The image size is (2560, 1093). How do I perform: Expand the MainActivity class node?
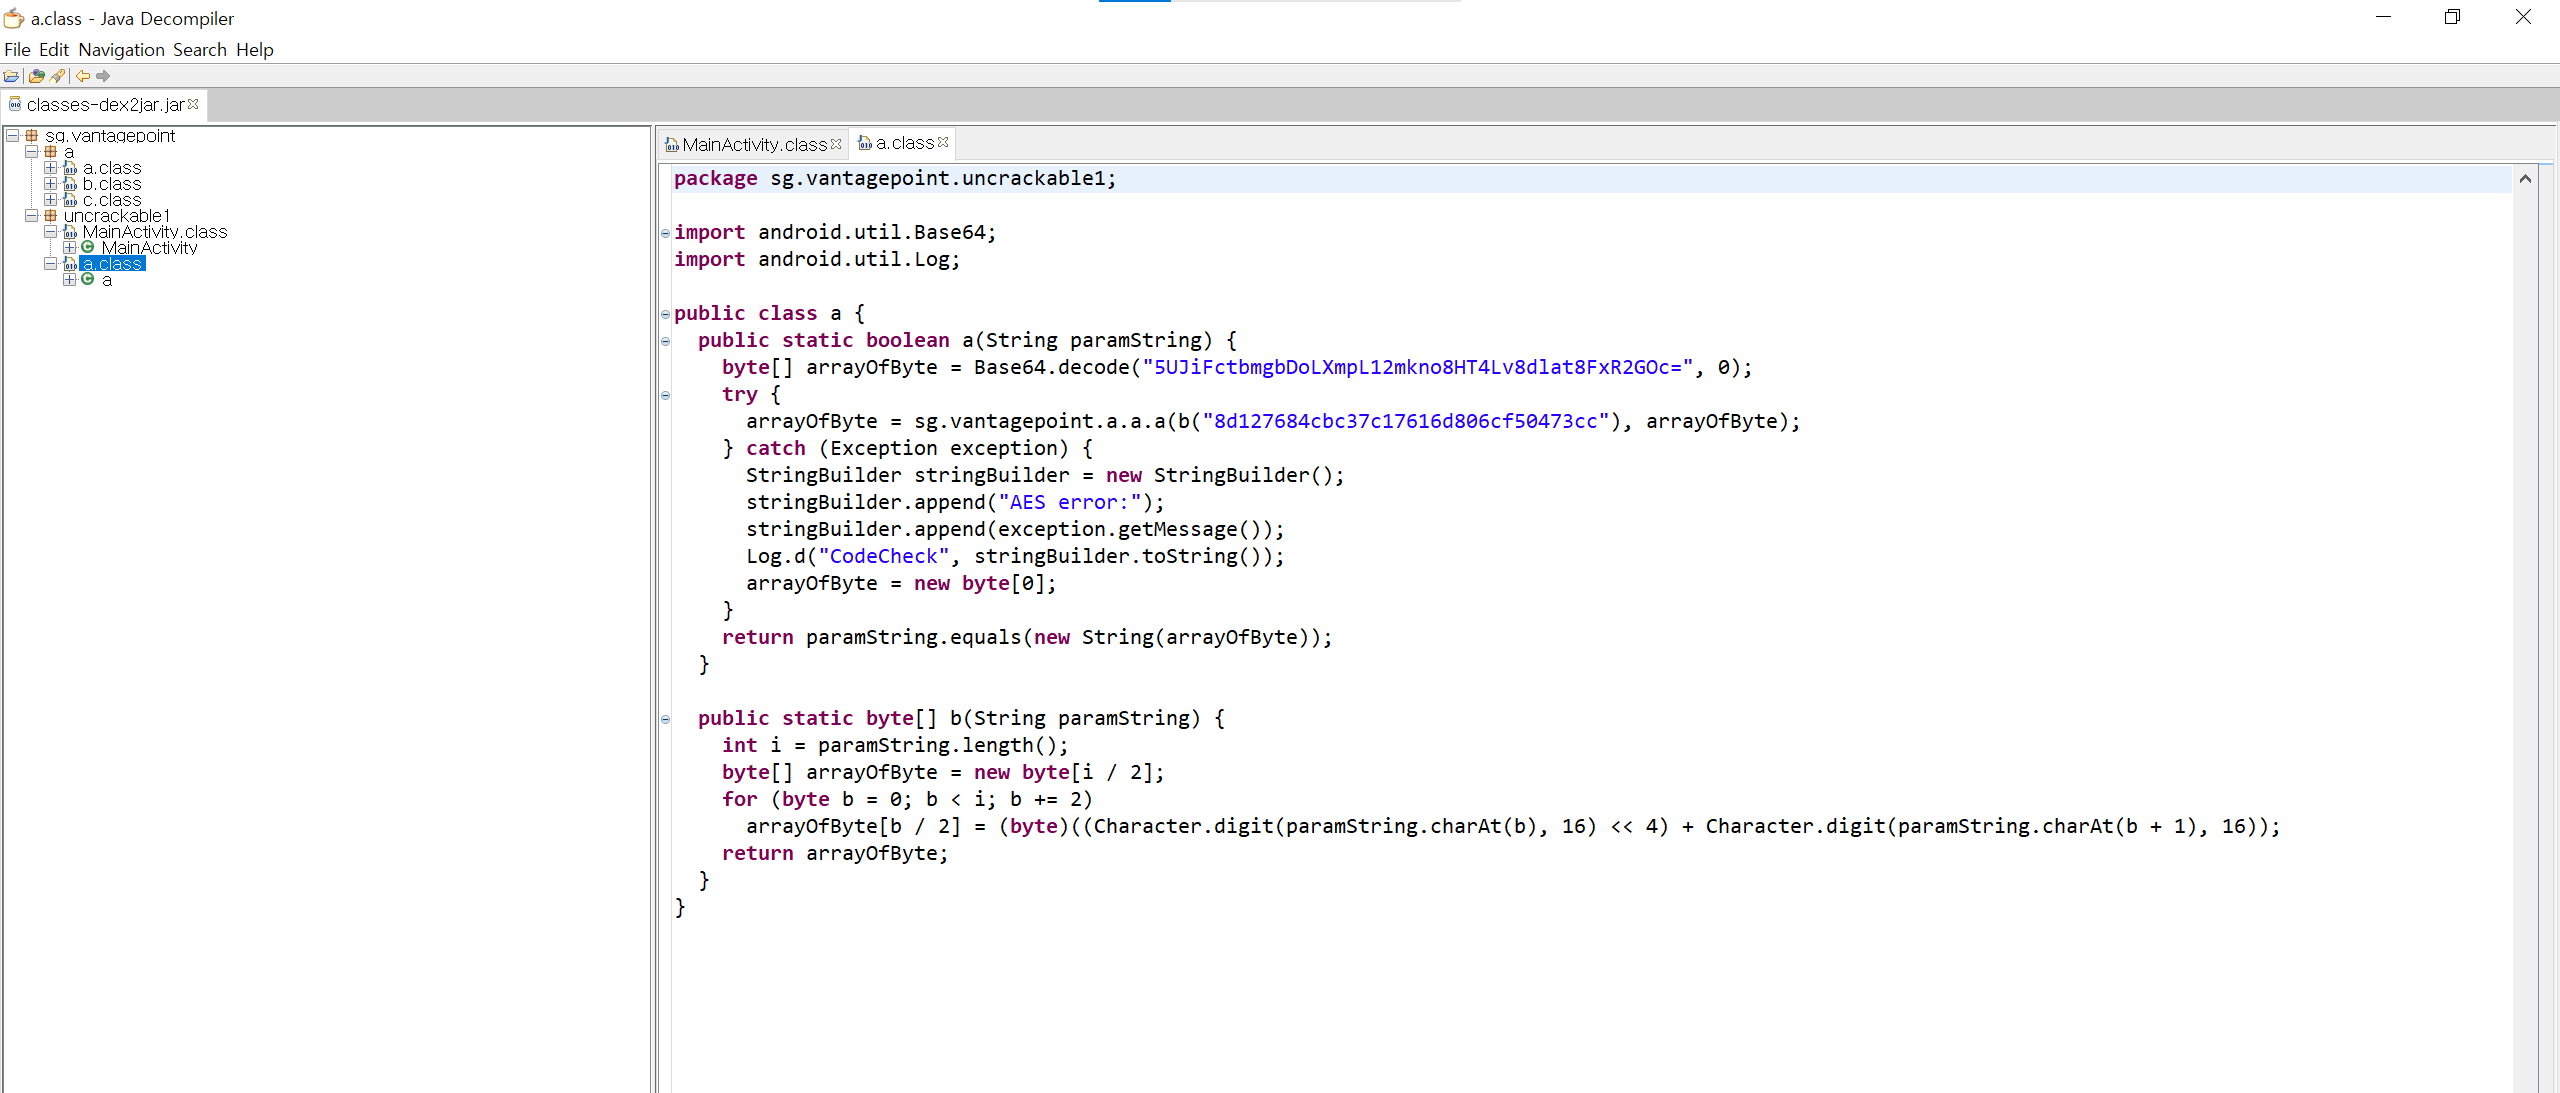click(69, 247)
